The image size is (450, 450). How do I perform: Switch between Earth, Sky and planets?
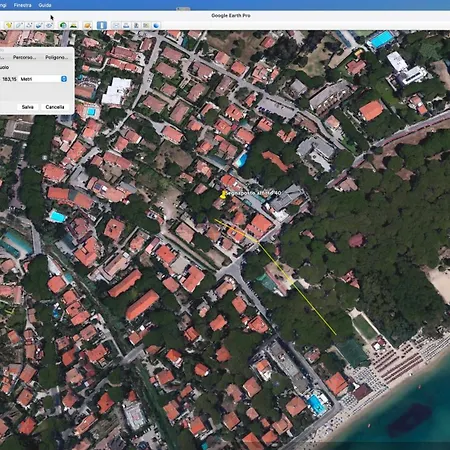pyautogui.click(x=88, y=25)
